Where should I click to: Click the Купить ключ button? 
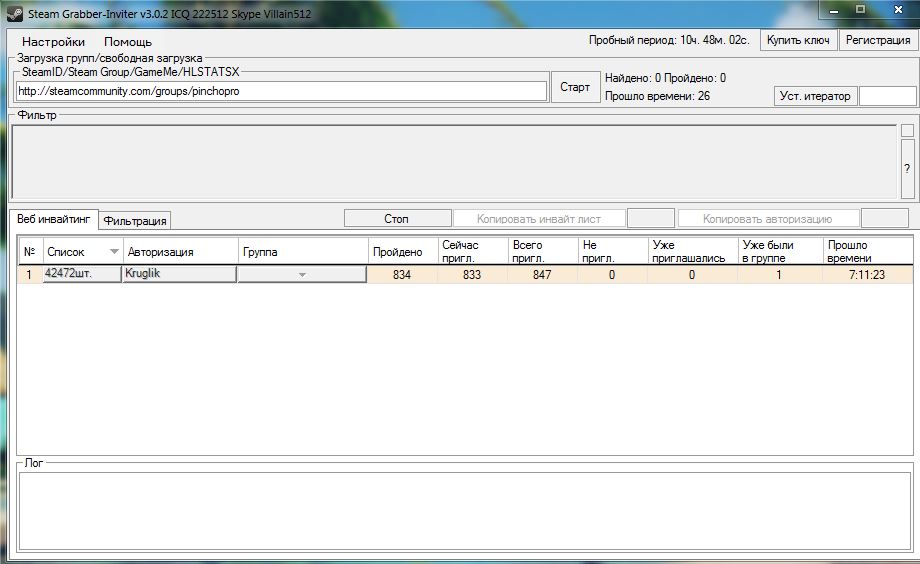coord(798,40)
